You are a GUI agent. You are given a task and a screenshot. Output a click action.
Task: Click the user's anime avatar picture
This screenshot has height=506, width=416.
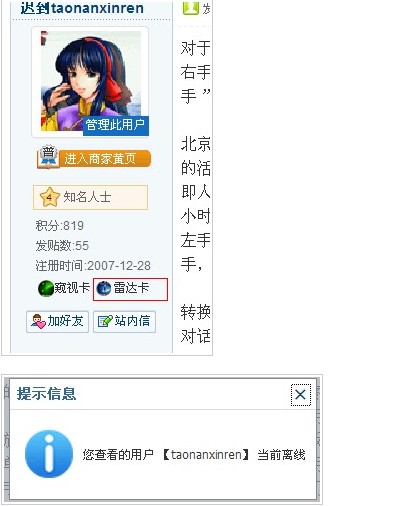(x=91, y=81)
